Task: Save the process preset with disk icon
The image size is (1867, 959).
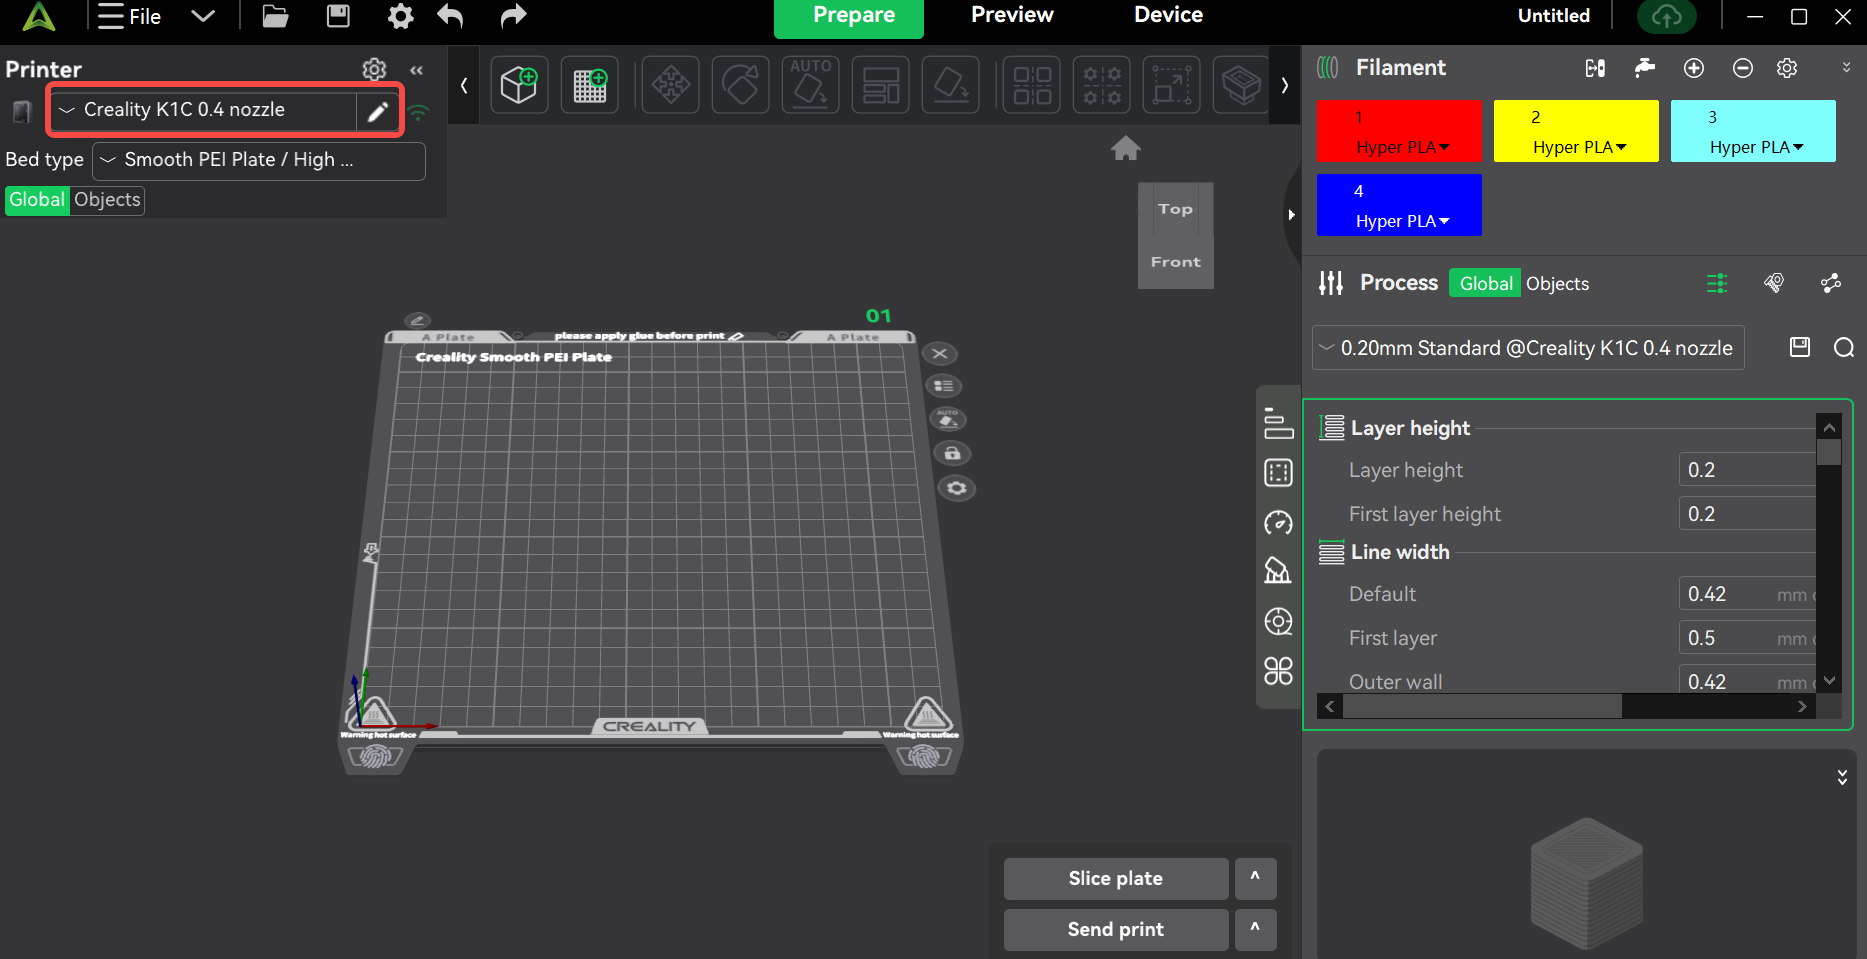Action: (1799, 347)
